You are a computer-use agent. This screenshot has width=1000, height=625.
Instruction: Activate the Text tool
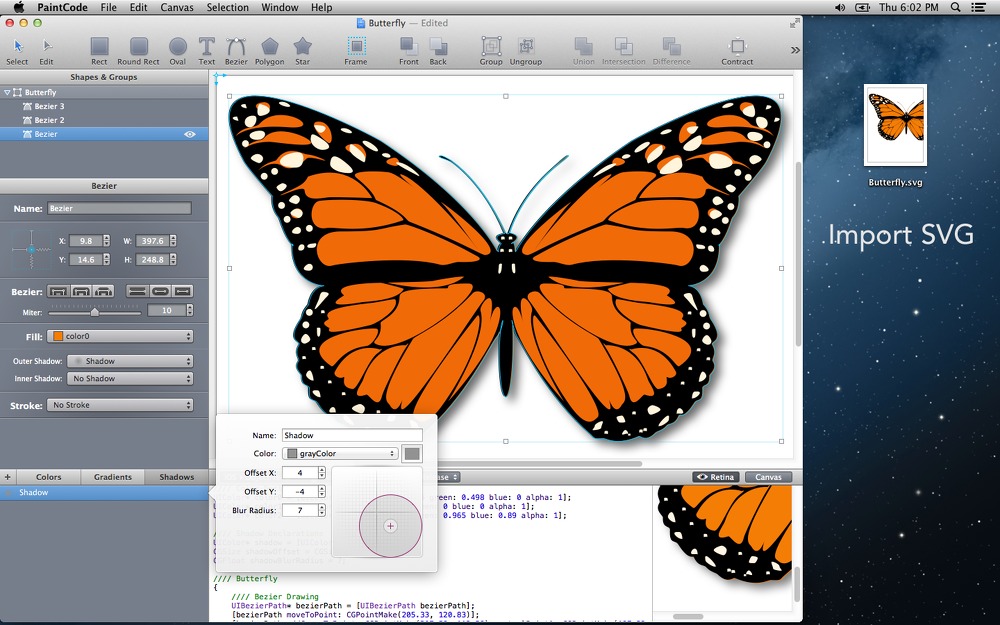point(207,51)
